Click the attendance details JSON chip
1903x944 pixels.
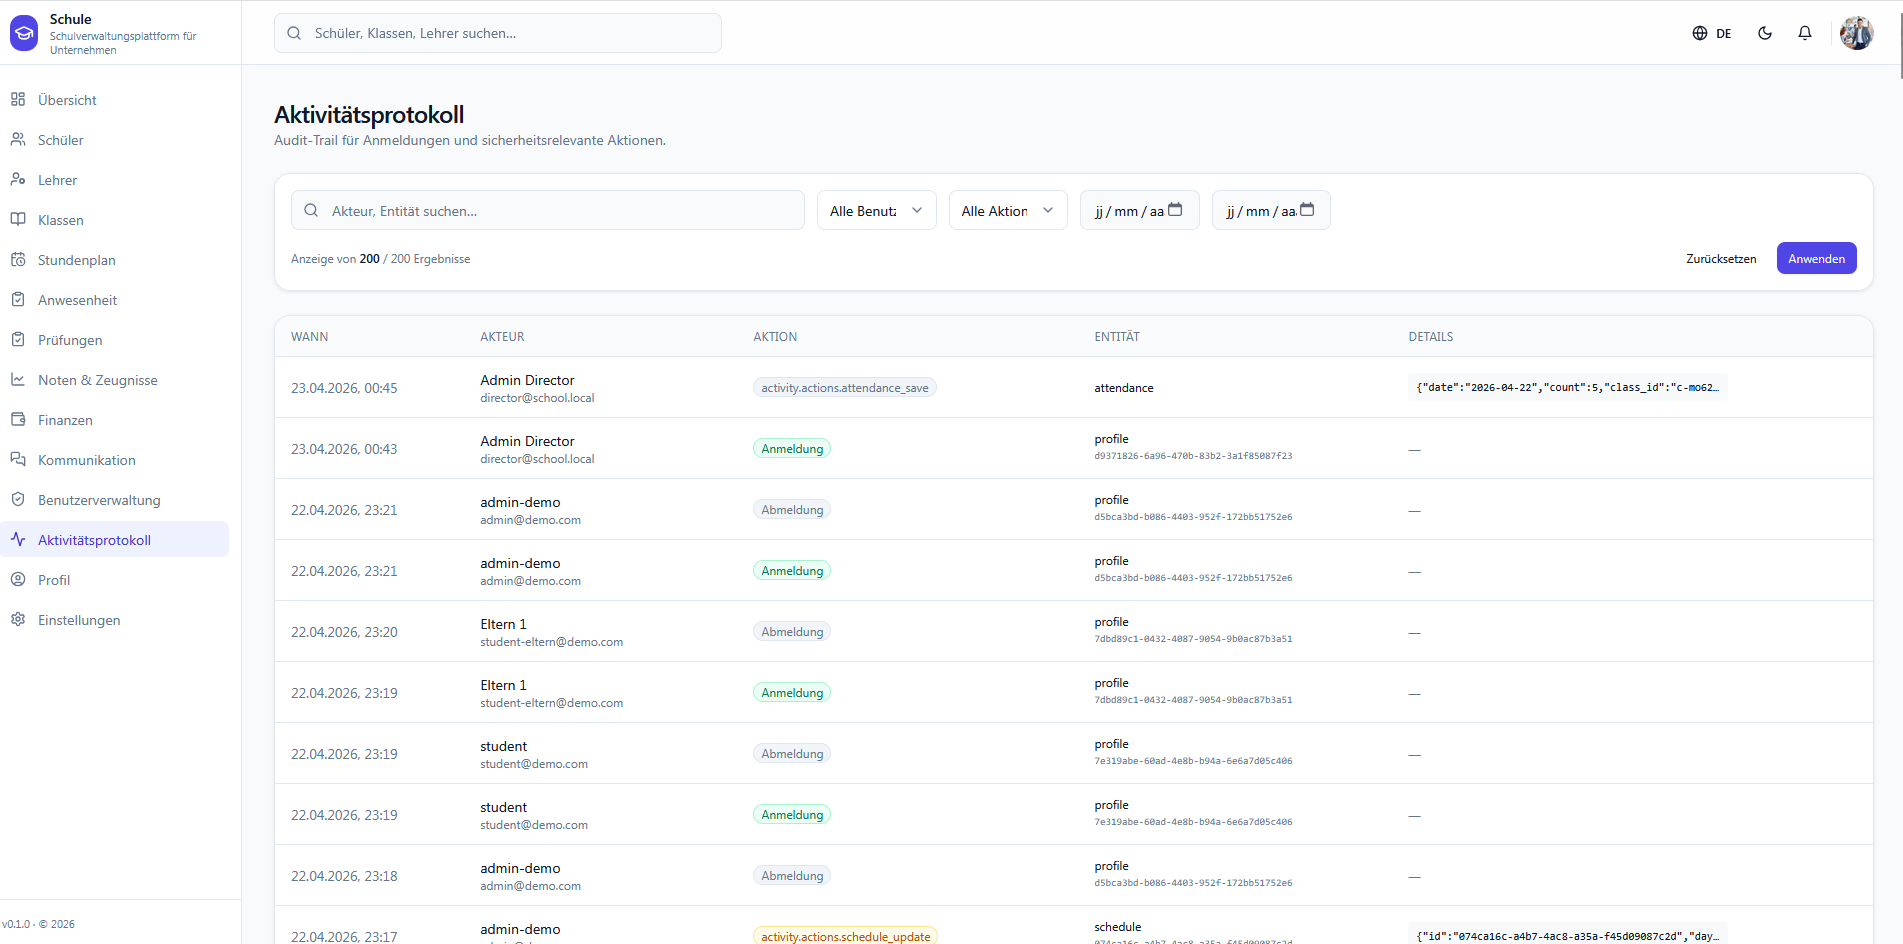tap(1567, 387)
